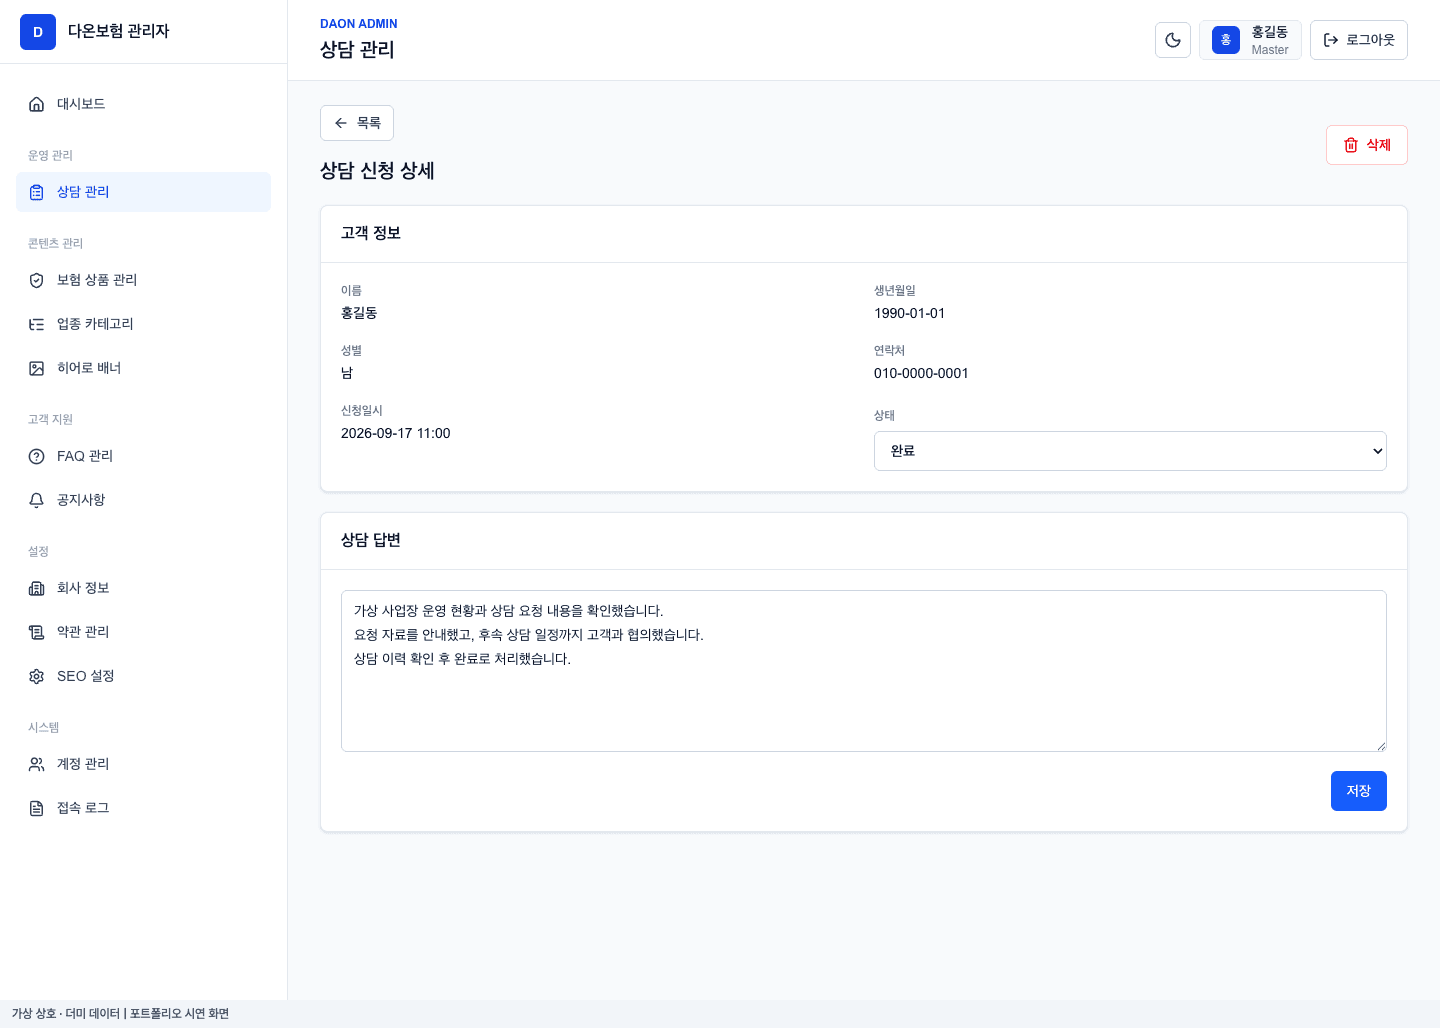
Task: Open 대시보드 in the sidebar
Action: 143,104
